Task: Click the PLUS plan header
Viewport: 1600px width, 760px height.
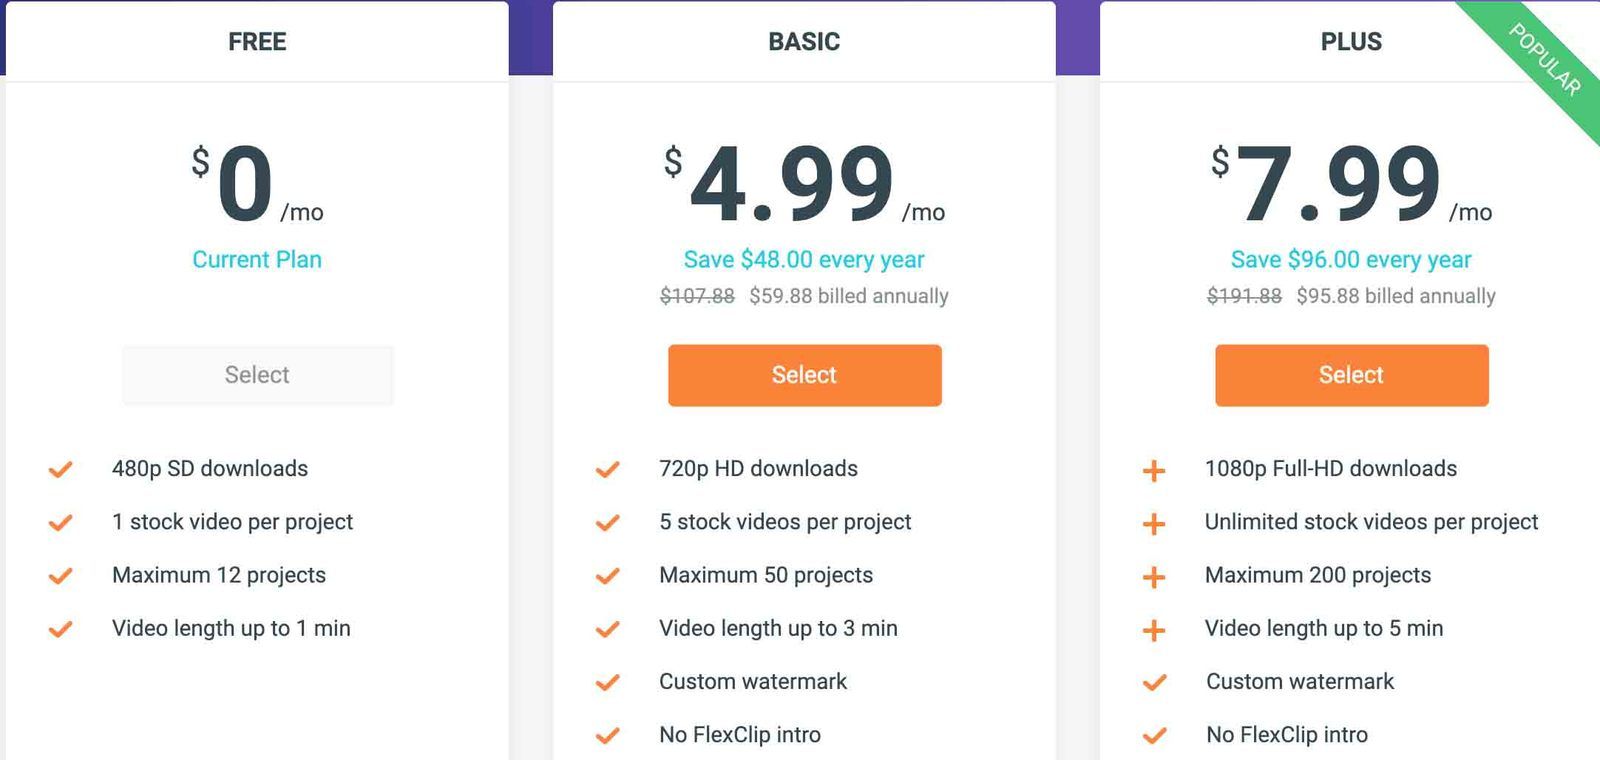Action: point(1351,41)
